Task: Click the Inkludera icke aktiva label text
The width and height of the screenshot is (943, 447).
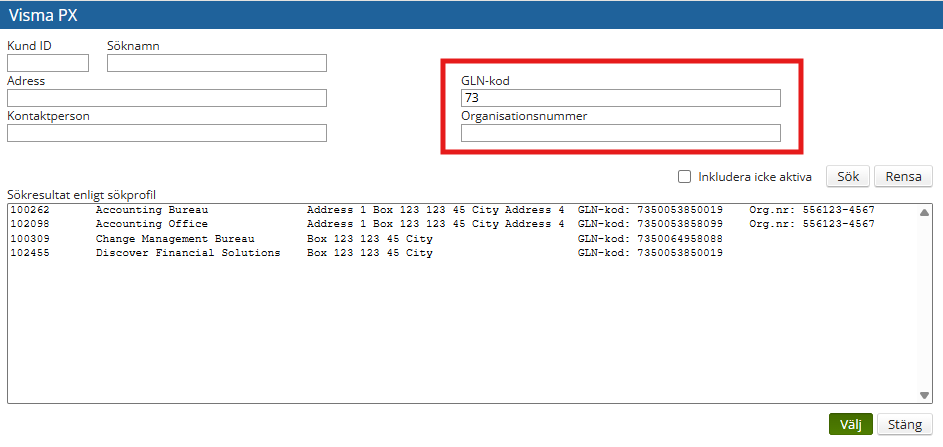Action: coord(755,177)
